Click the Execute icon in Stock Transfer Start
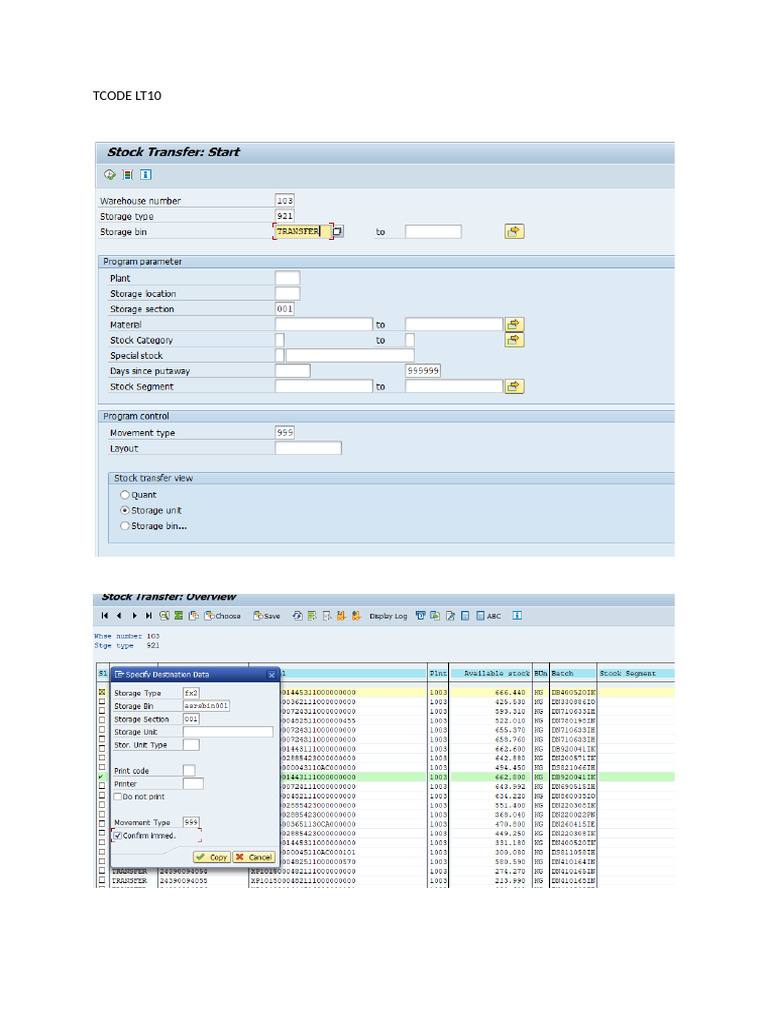The width and height of the screenshot is (768, 1024). coord(110,174)
